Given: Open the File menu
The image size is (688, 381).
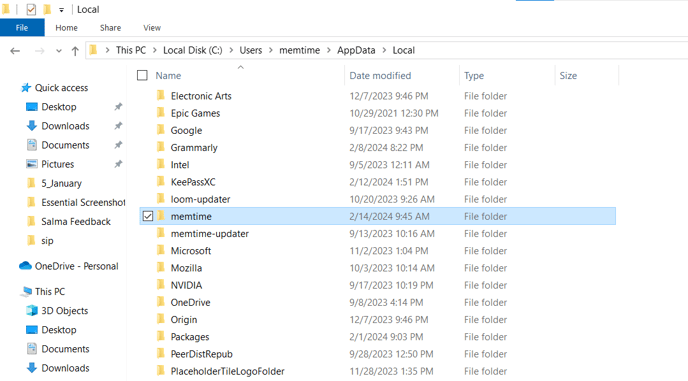Looking at the screenshot, I should [22, 28].
